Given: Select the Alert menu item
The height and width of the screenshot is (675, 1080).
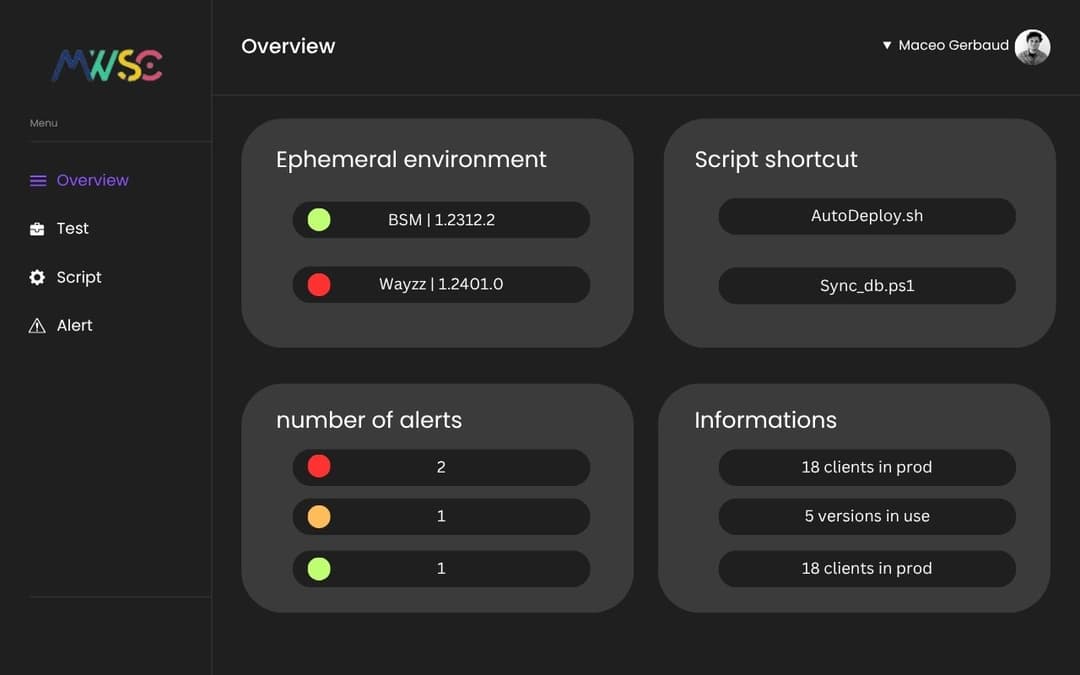Looking at the screenshot, I should pos(74,326).
